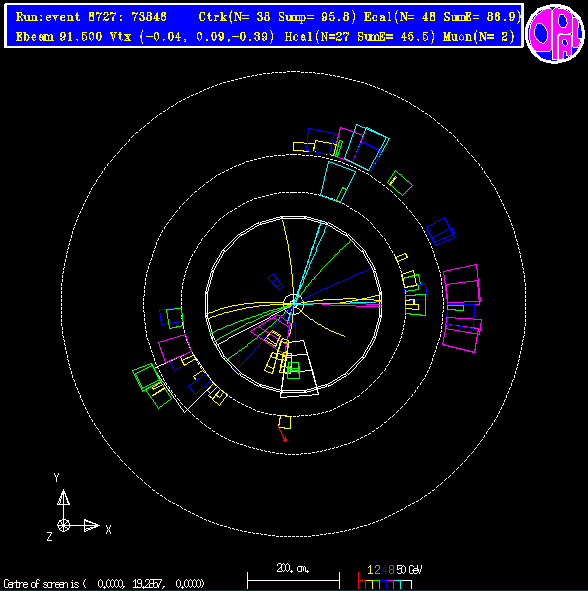Viewport: 588px width, 591px height.
Task: Click the green box at upper right ring
Action: (400, 183)
